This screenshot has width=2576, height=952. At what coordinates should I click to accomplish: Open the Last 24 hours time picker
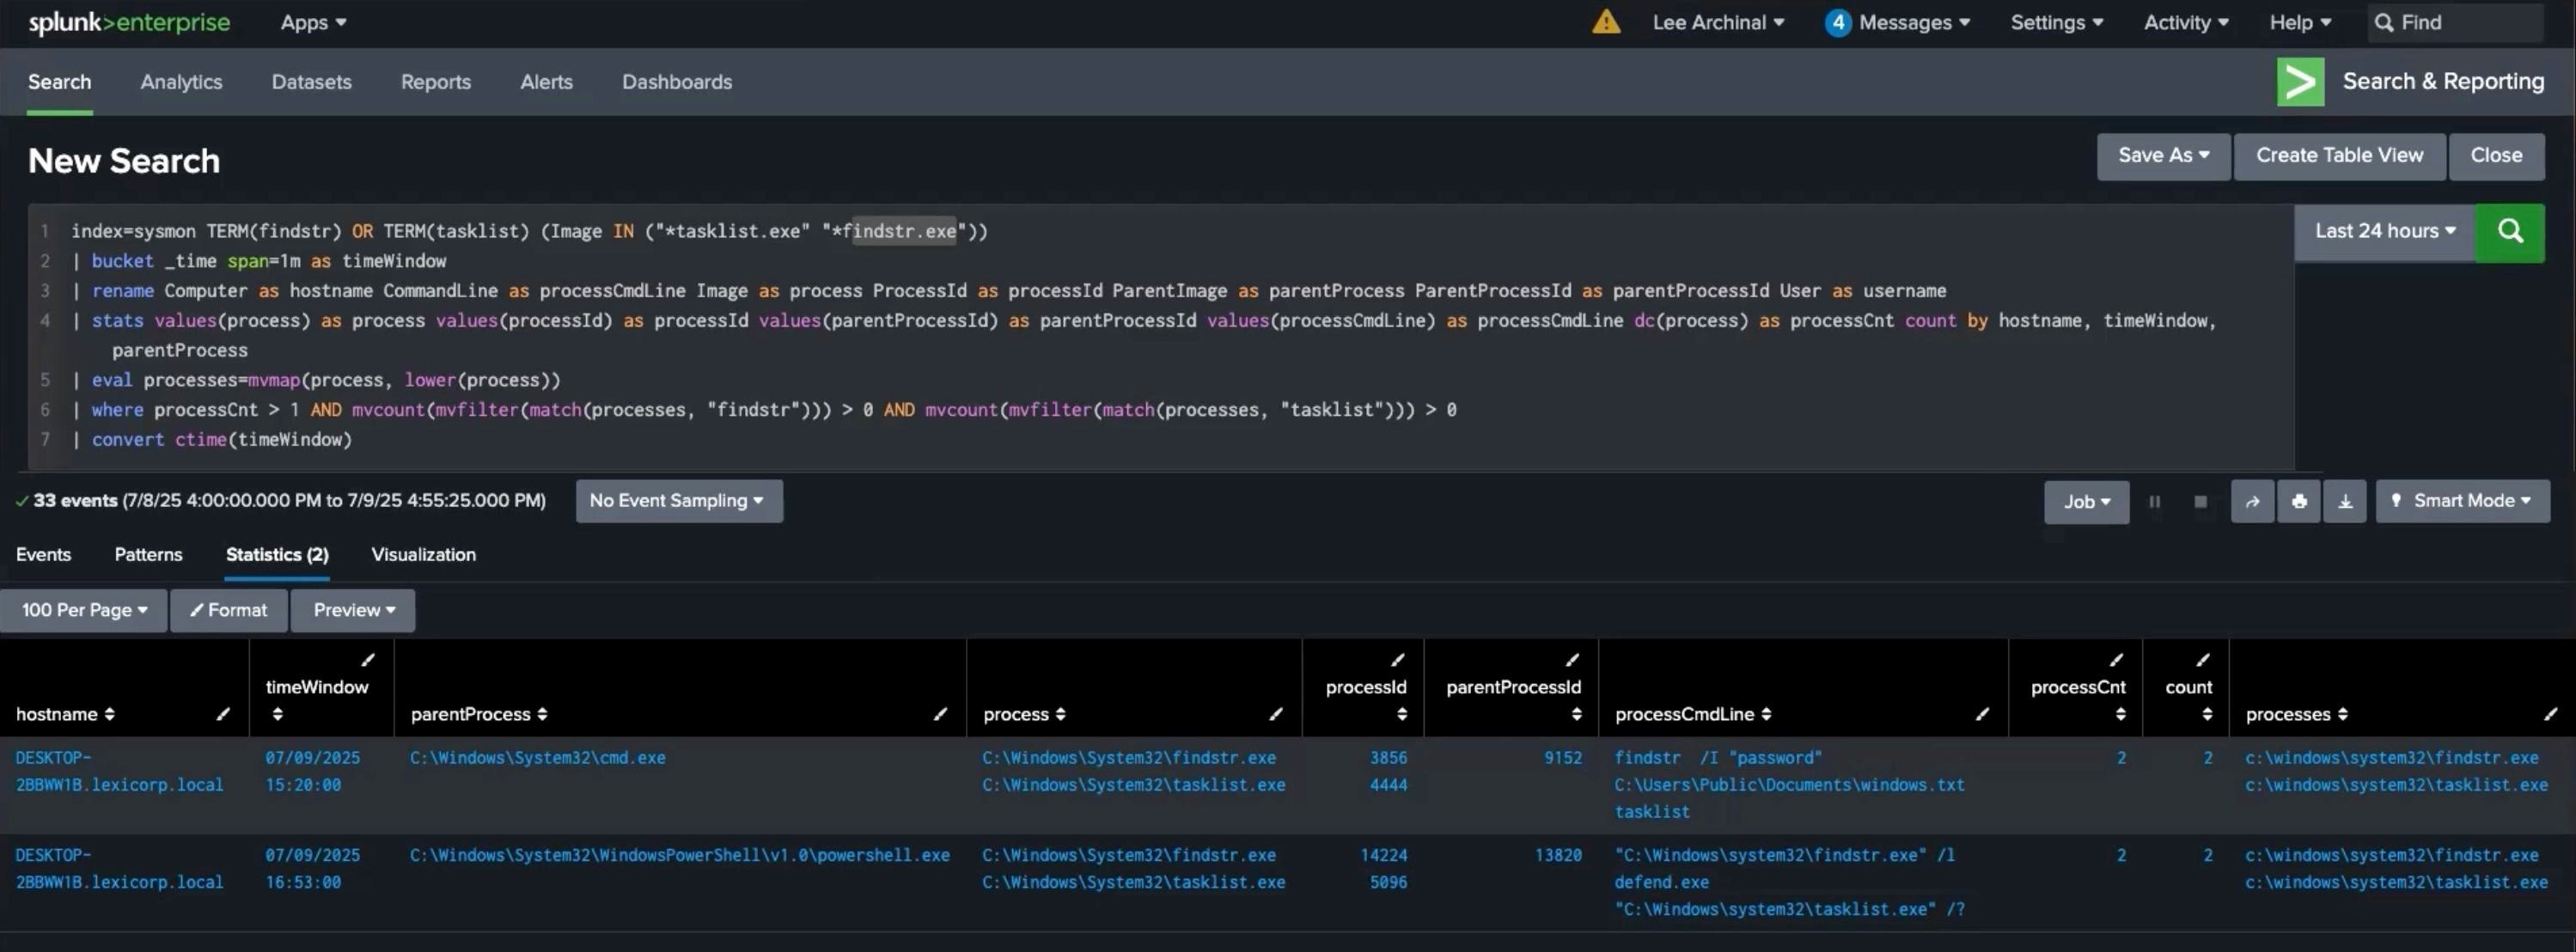[x=2384, y=232]
